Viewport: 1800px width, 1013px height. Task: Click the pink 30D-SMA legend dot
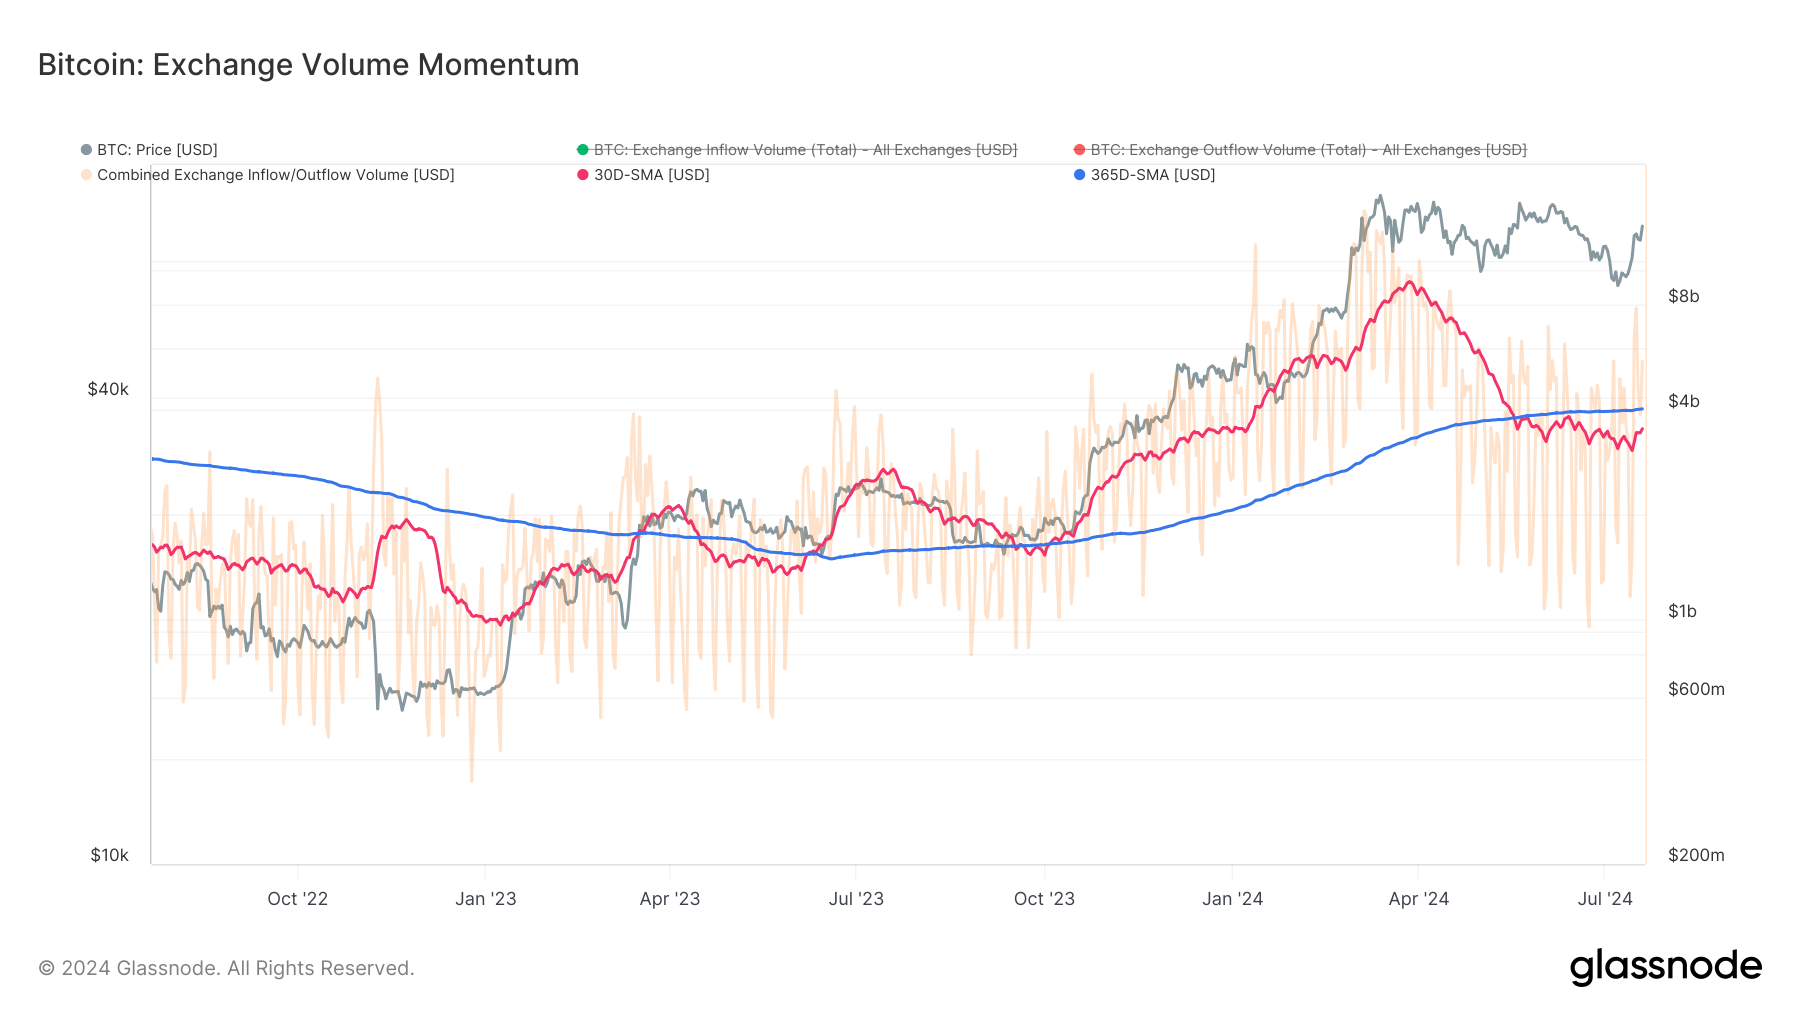pos(583,175)
